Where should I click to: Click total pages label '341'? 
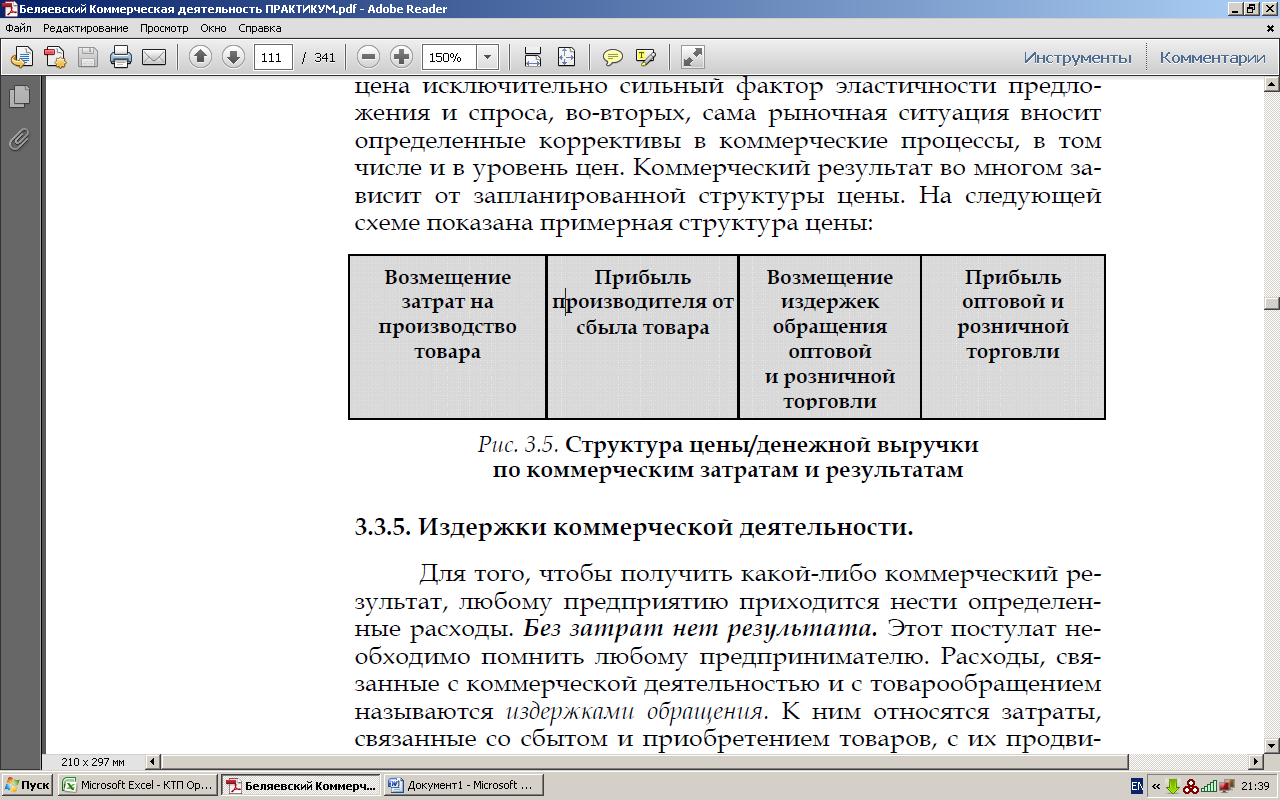click(x=325, y=57)
